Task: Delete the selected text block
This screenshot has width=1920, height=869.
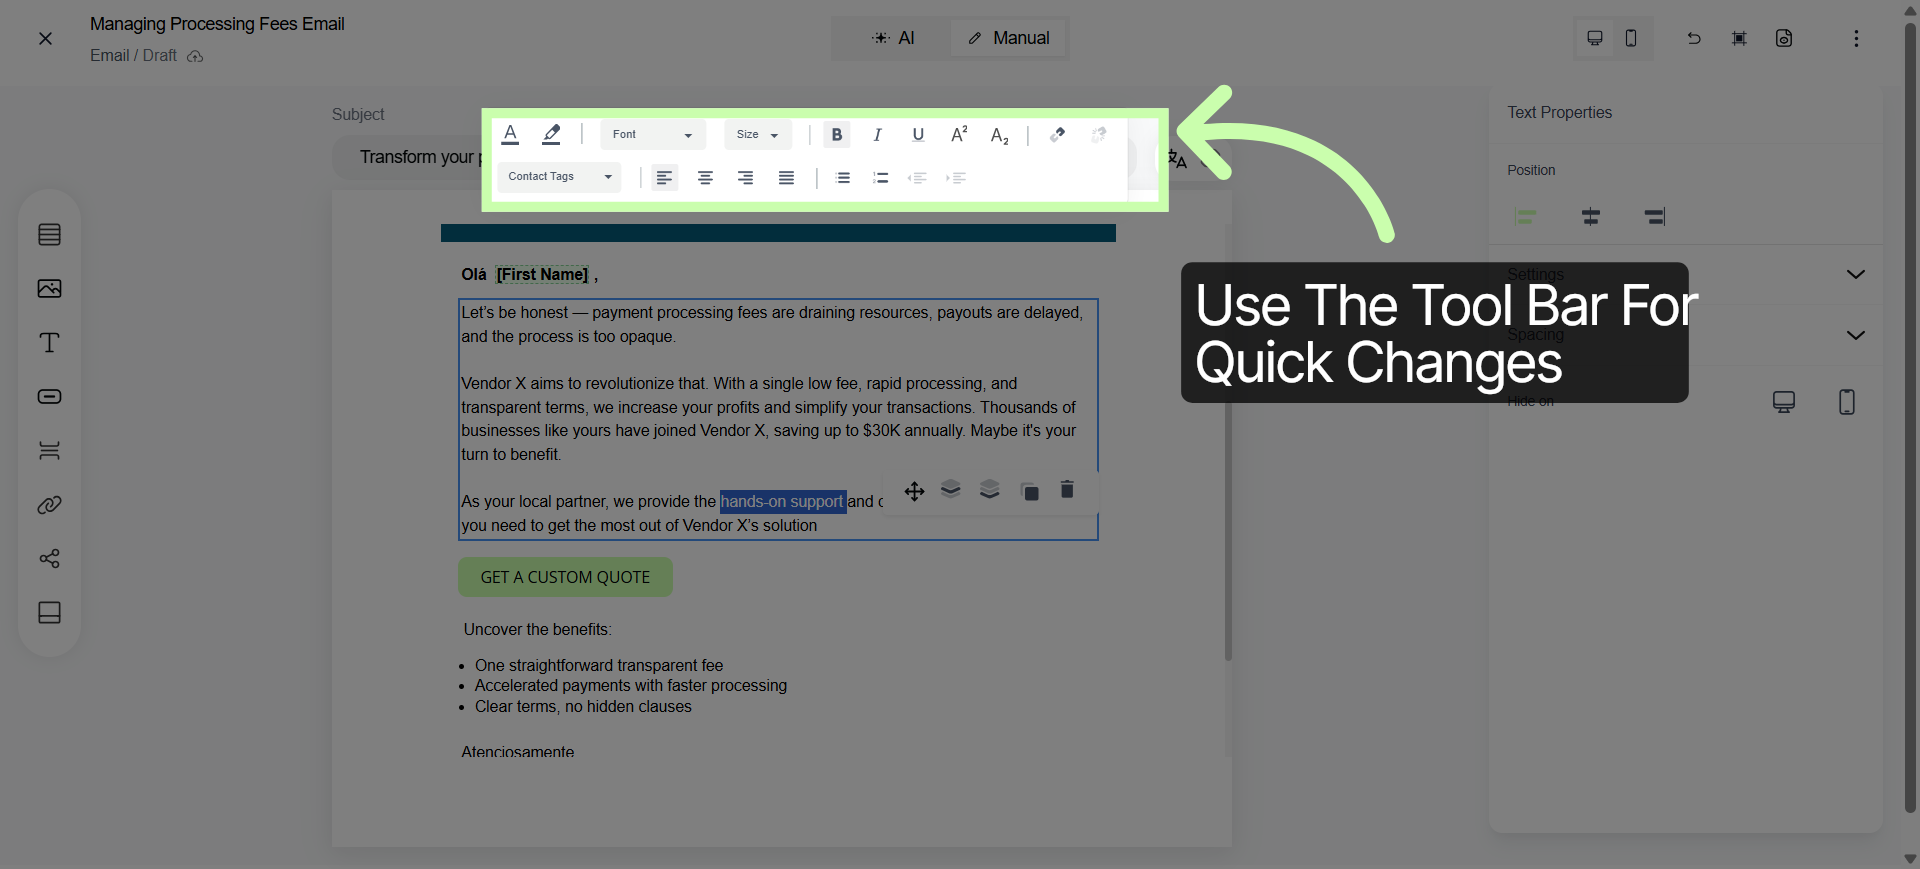Action: [x=1067, y=490]
